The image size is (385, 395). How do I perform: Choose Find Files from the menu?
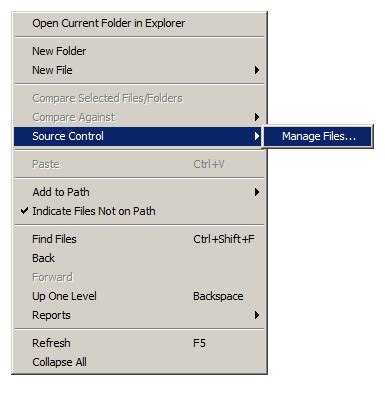coord(139,239)
